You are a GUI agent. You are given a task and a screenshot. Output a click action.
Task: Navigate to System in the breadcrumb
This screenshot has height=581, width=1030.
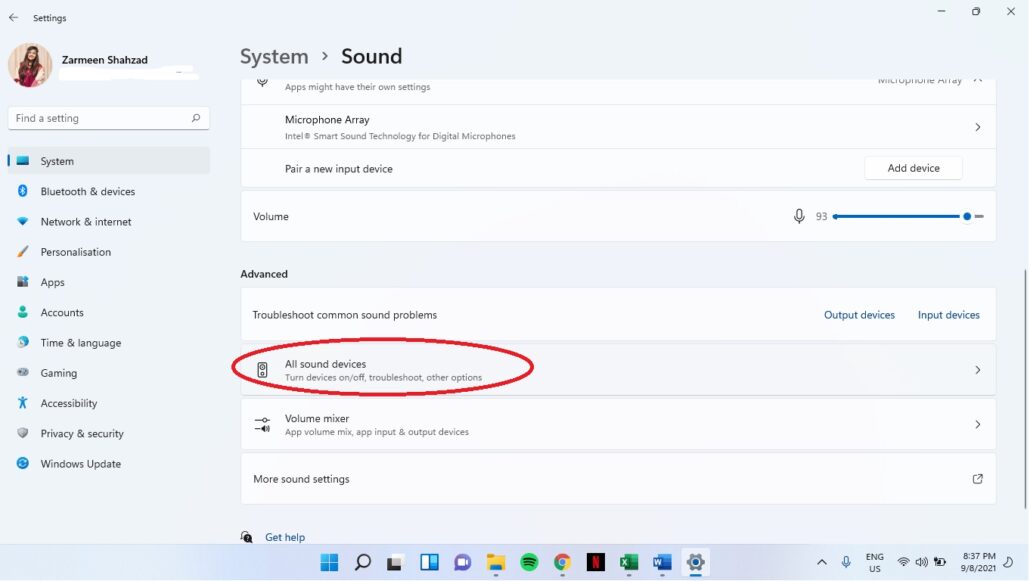tap(274, 56)
